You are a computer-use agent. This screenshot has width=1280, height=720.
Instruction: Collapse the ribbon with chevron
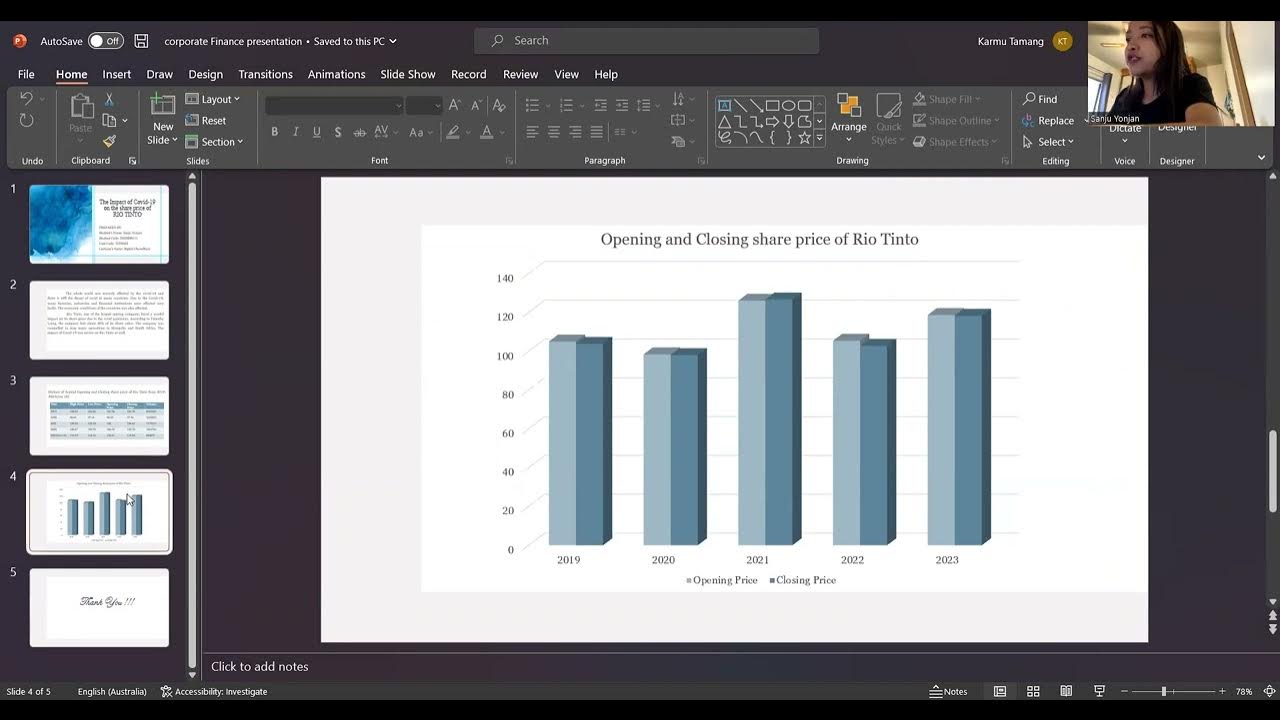[x=1261, y=157]
